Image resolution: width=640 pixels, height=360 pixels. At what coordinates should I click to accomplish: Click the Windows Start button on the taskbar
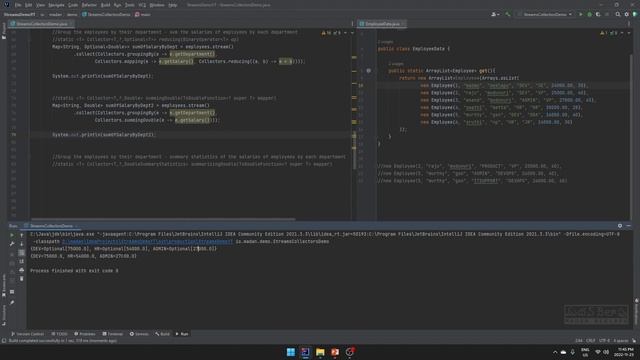pos(291,352)
